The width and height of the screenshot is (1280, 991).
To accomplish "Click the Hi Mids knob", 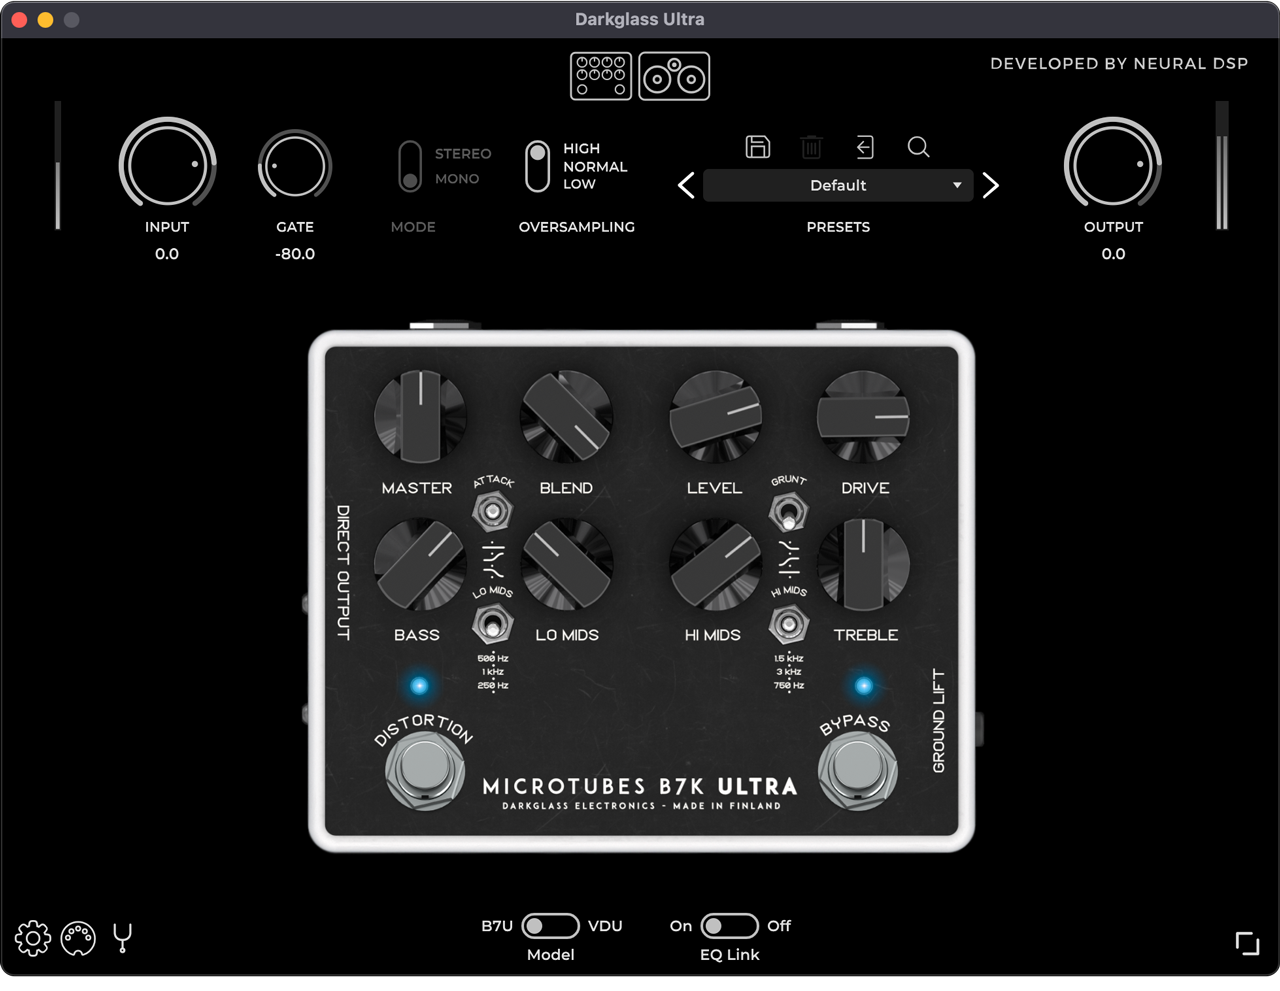I will pos(715,565).
